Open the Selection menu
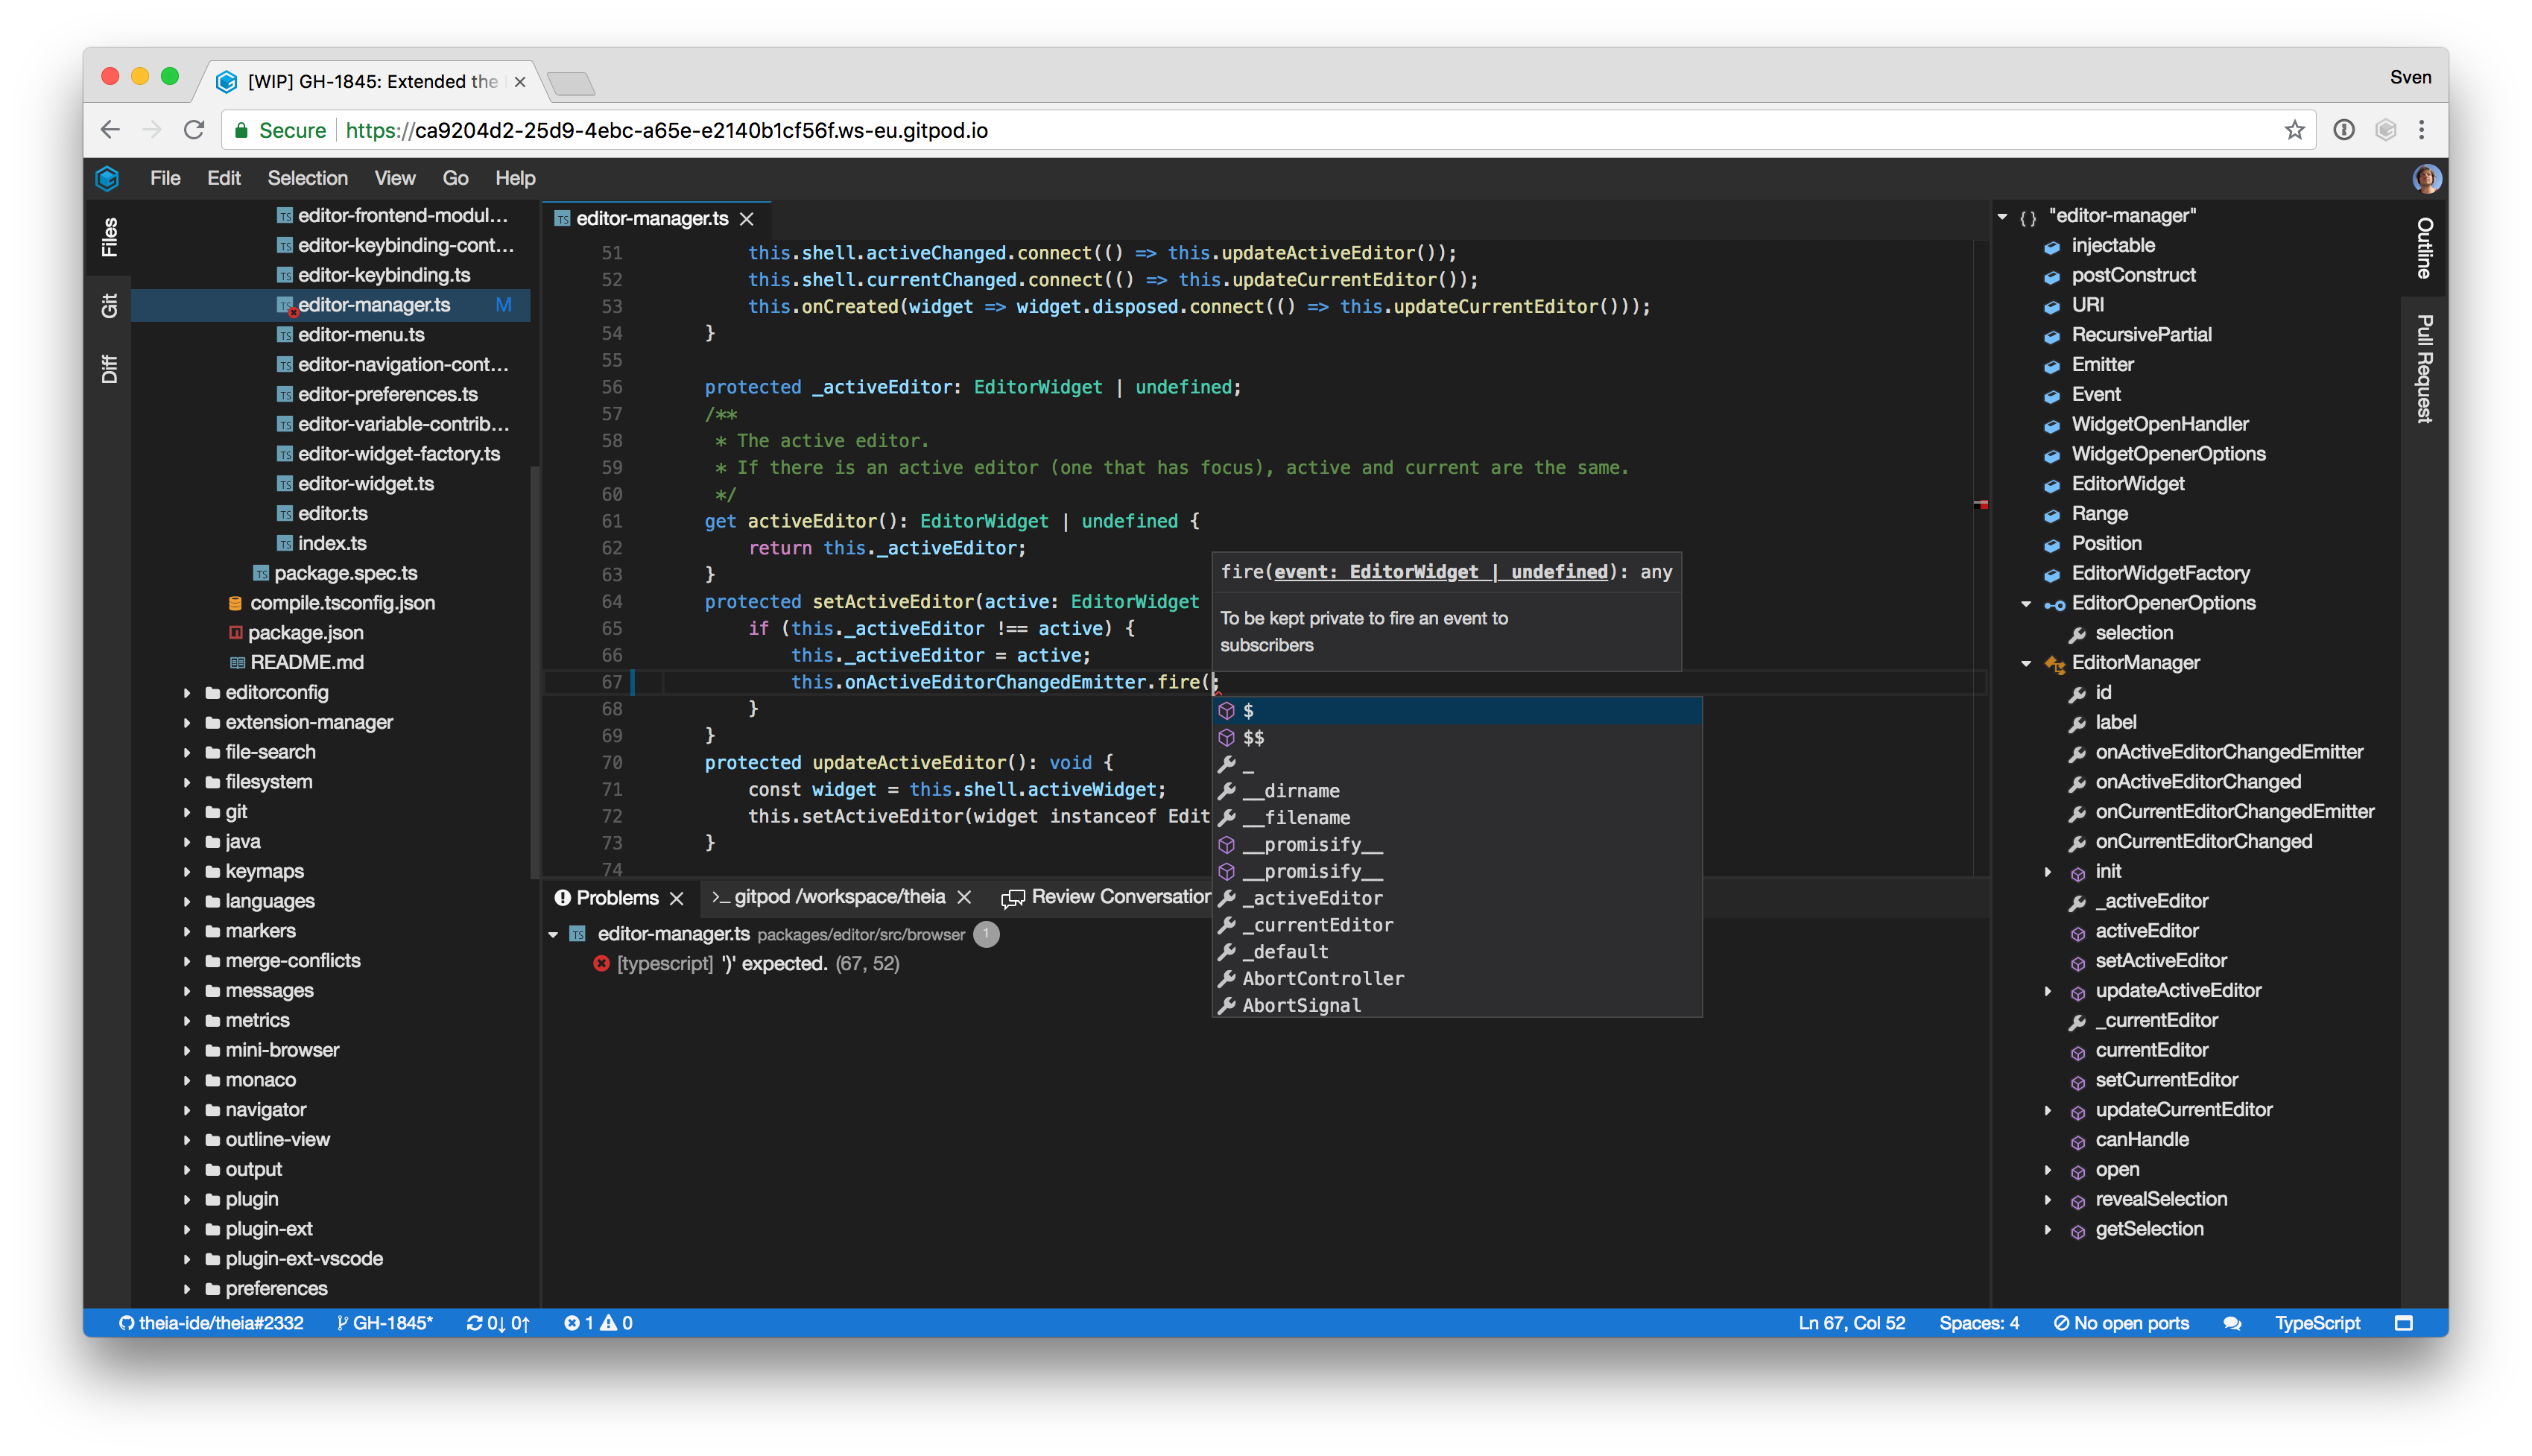The image size is (2532, 1456). point(307,178)
